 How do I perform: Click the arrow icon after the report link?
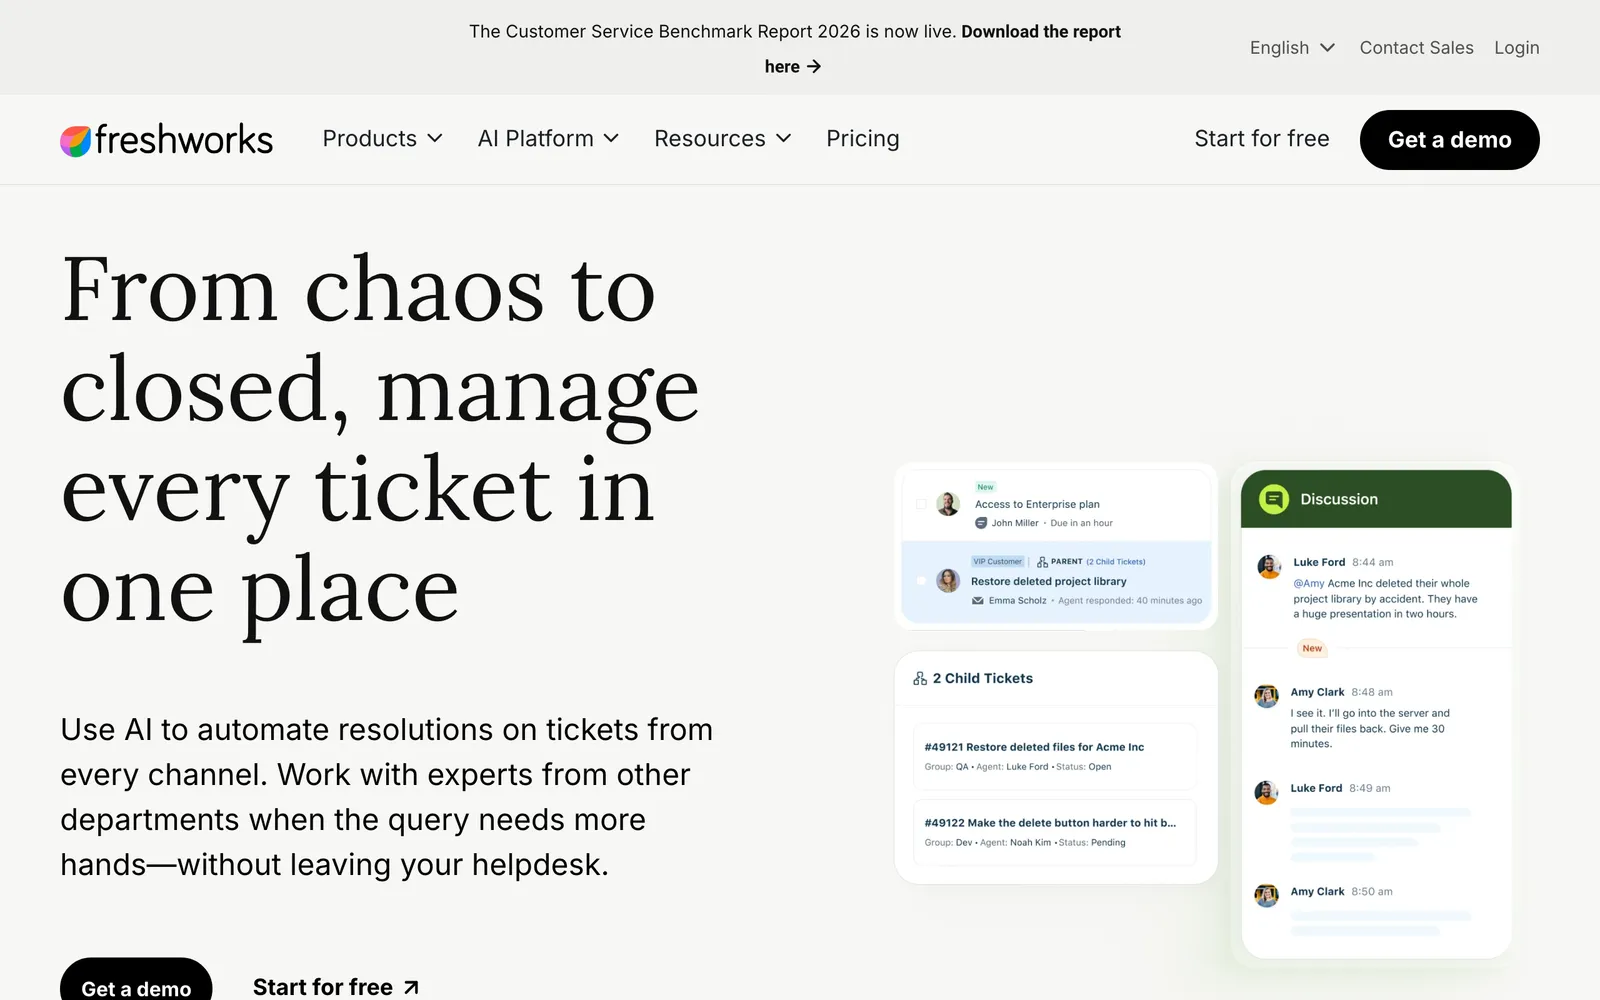pyautogui.click(x=814, y=66)
